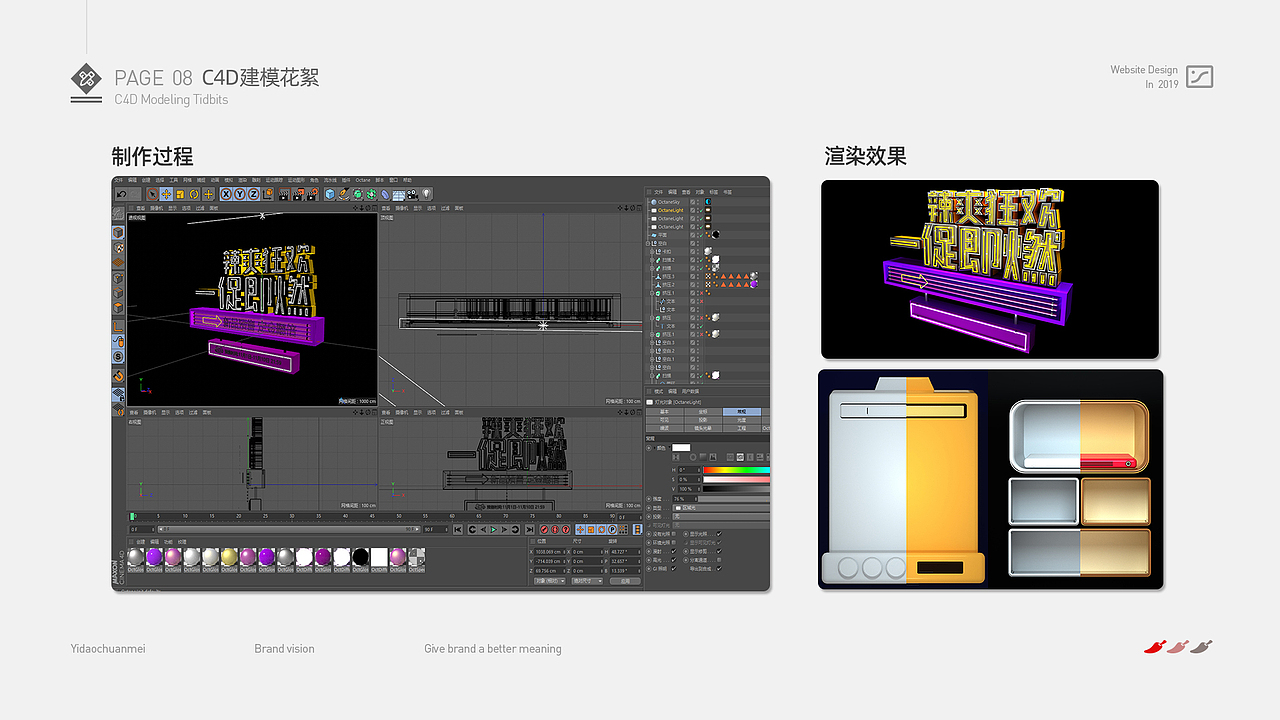Select the black material ball
This screenshot has width=1280, height=720.
click(x=360, y=557)
